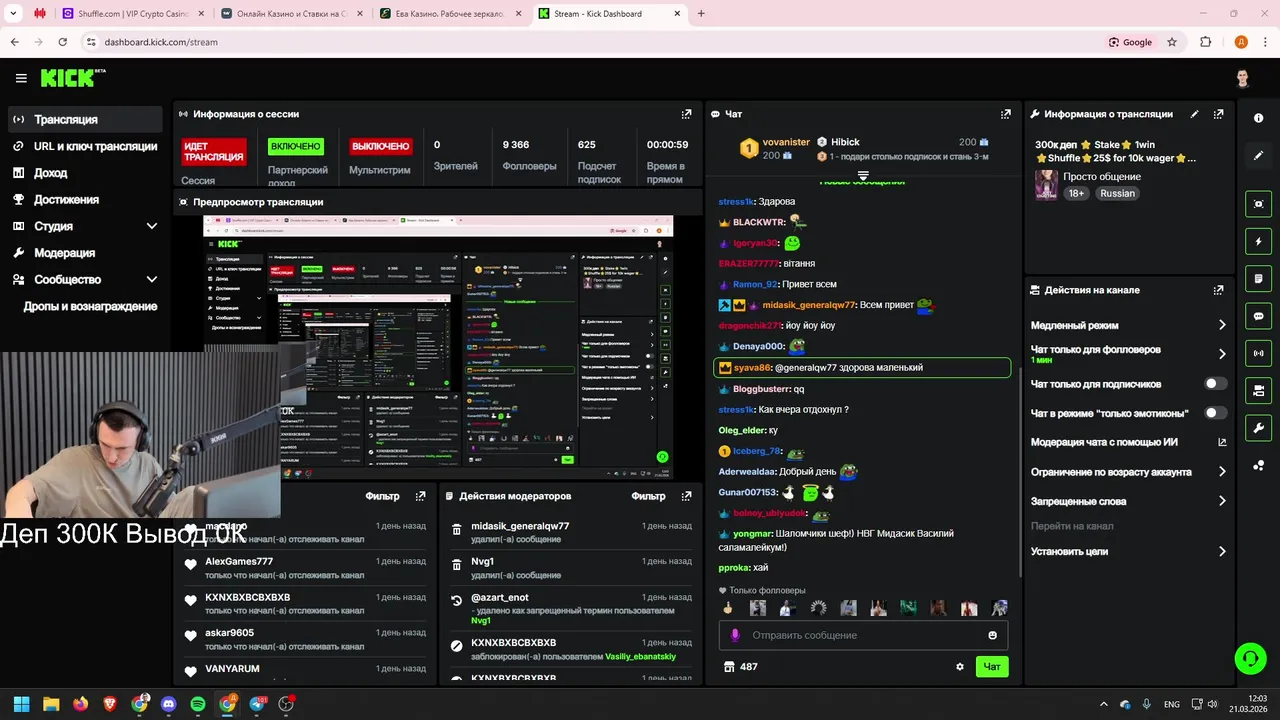Open Фильтр in moderator actions panel
Image resolution: width=1280 pixels, height=720 pixels.
648,496
